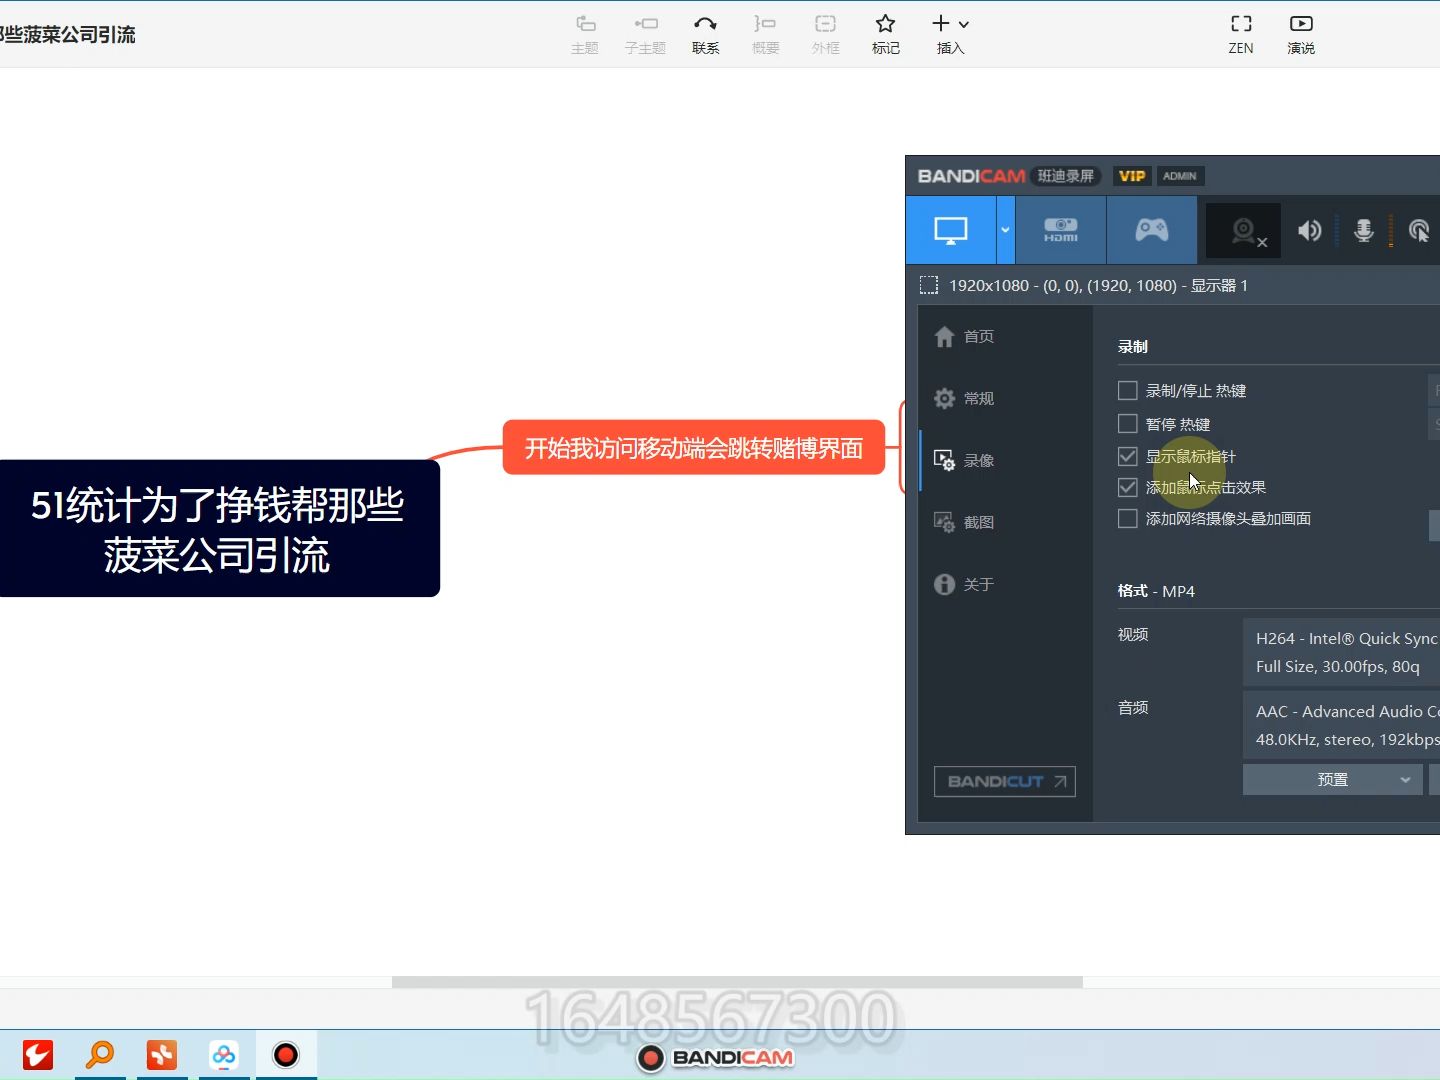This screenshot has width=1440, height=1080.
Task: Click the ADMIN badge in Bandicam title
Action: [1179, 176]
